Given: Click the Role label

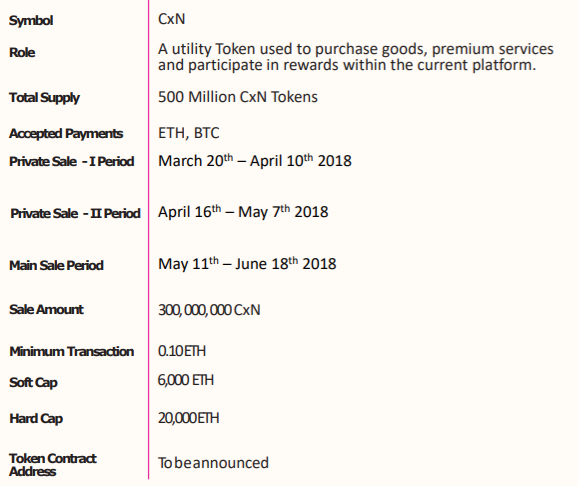Looking at the screenshot, I should (22, 52).
